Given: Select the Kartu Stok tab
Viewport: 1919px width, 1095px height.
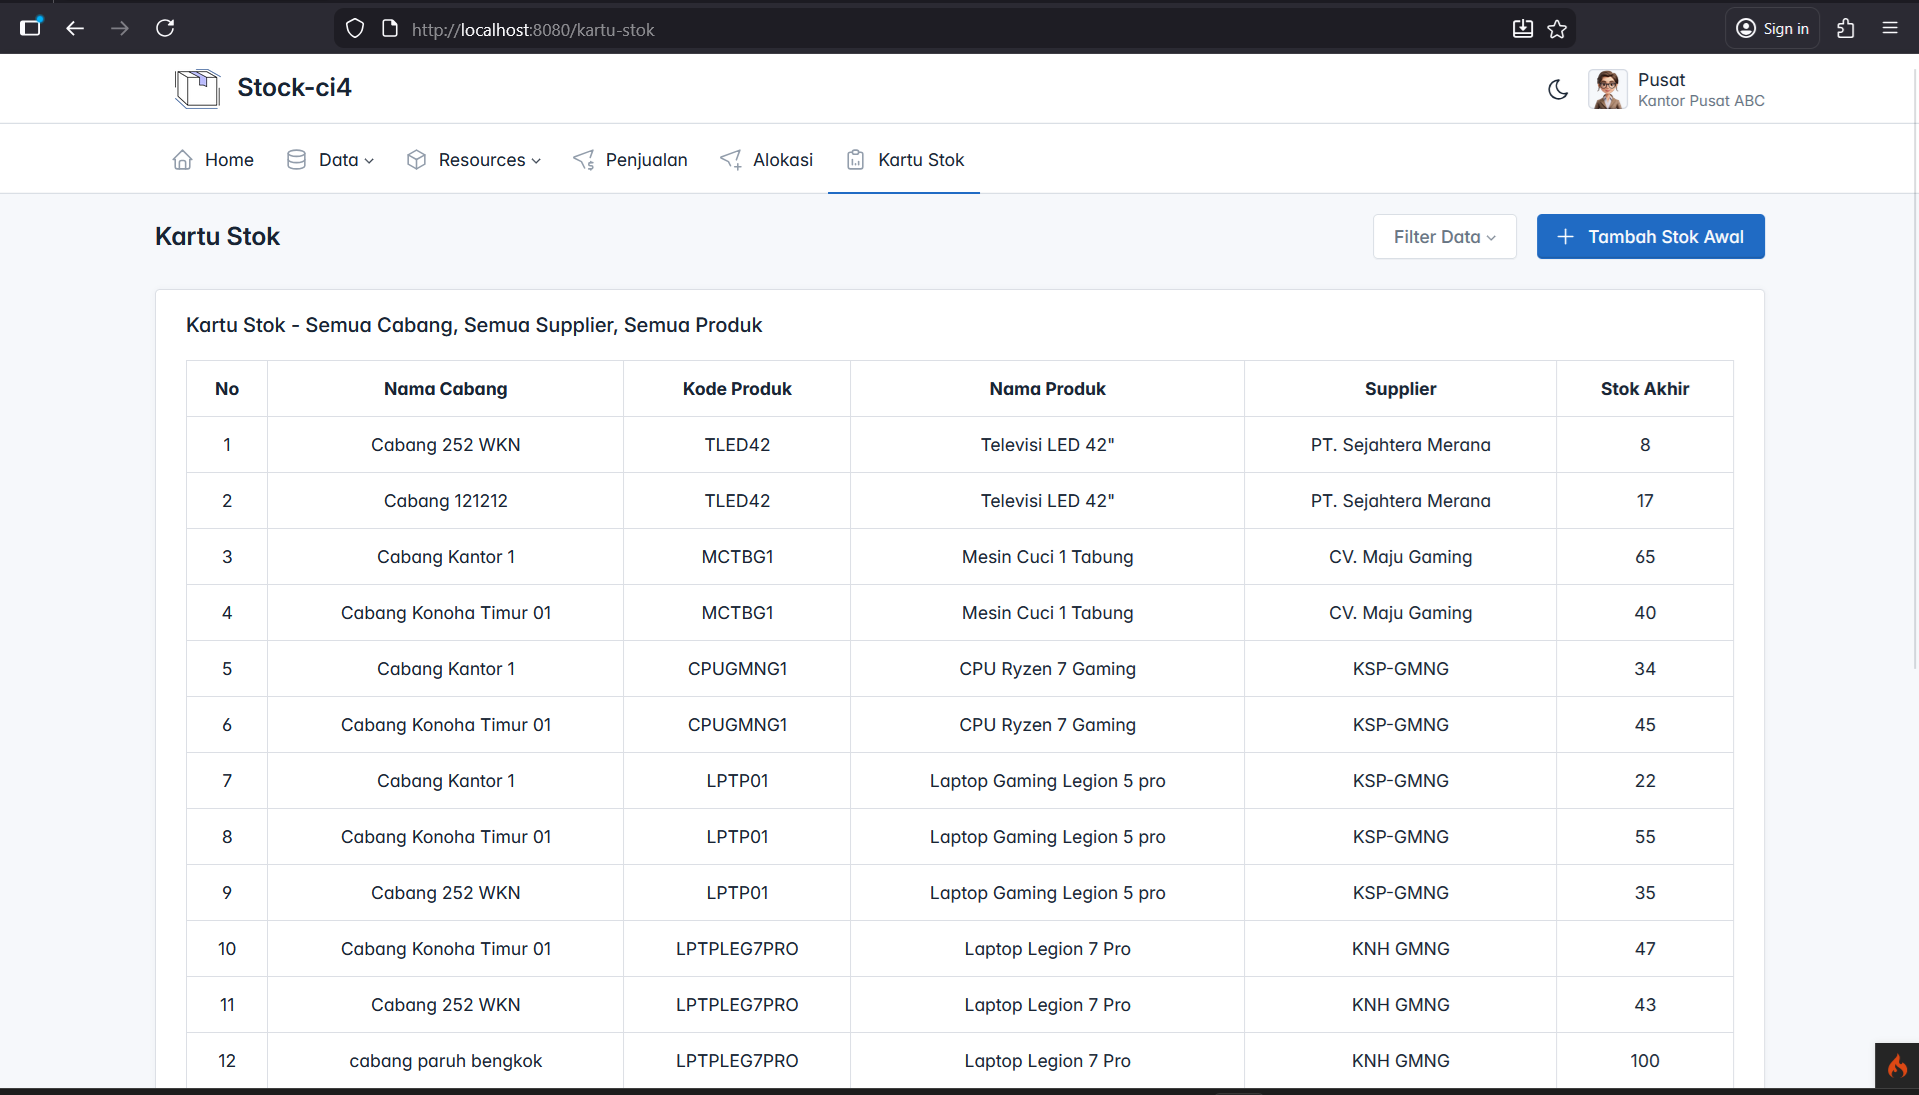Looking at the screenshot, I should point(904,160).
